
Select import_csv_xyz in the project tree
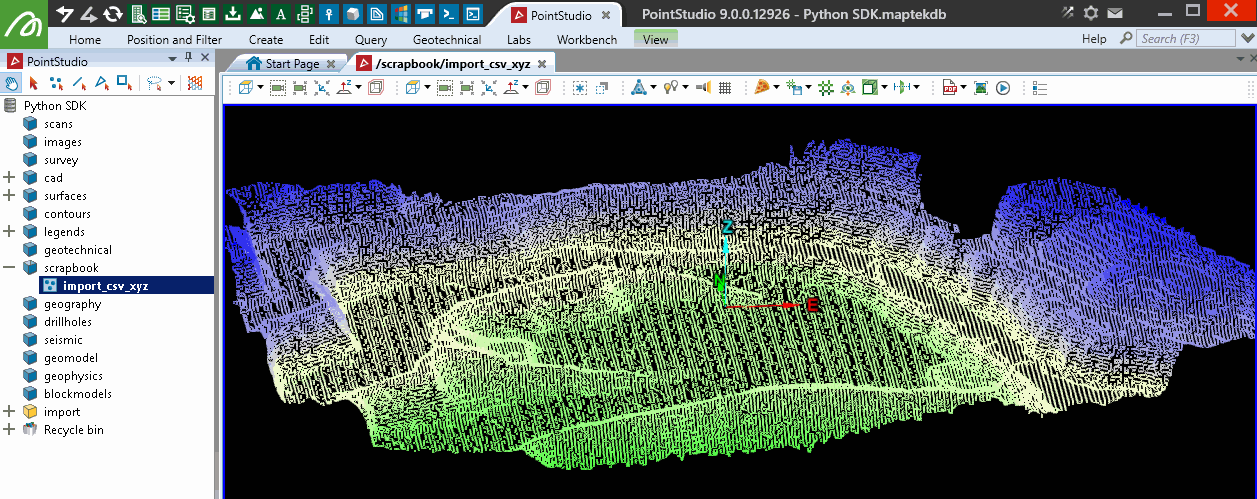coord(105,286)
